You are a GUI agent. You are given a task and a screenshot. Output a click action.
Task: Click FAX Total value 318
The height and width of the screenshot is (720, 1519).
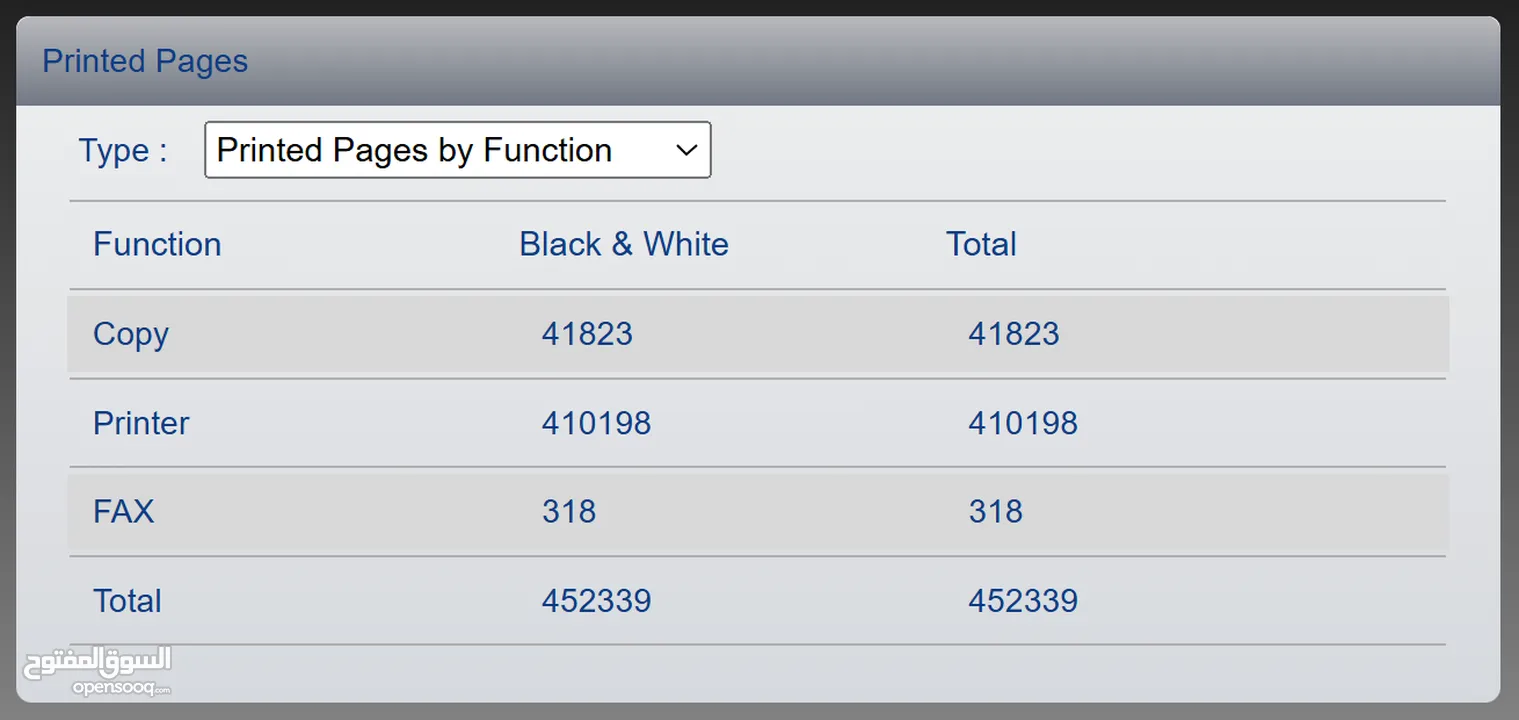pos(996,512)
